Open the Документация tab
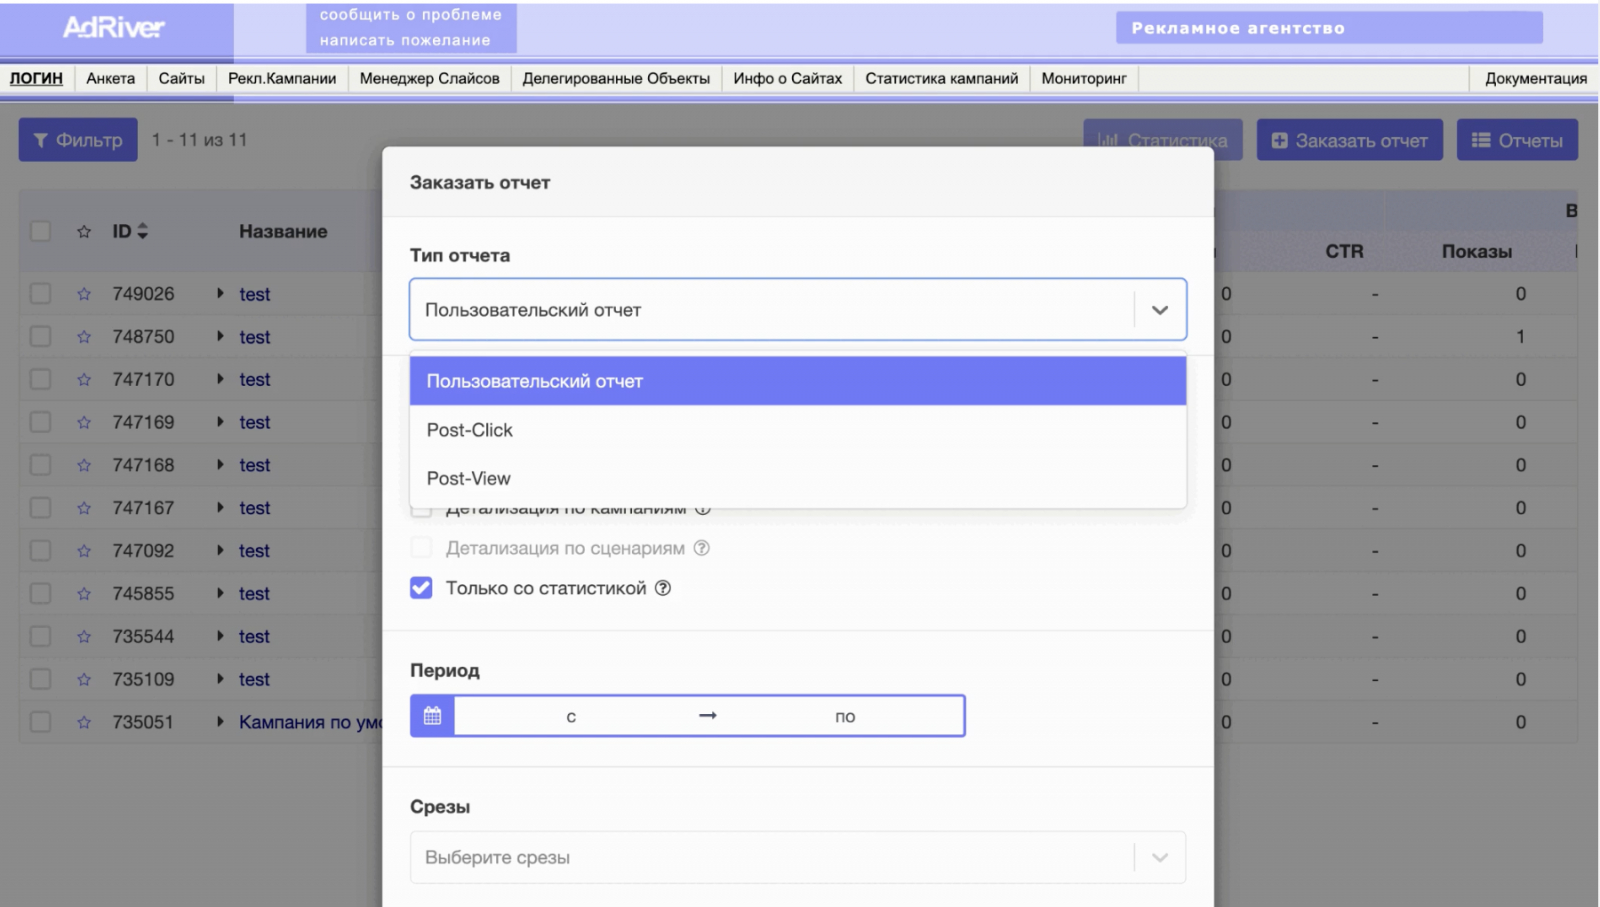1600x907 pixels. [x=1536, y=78]
